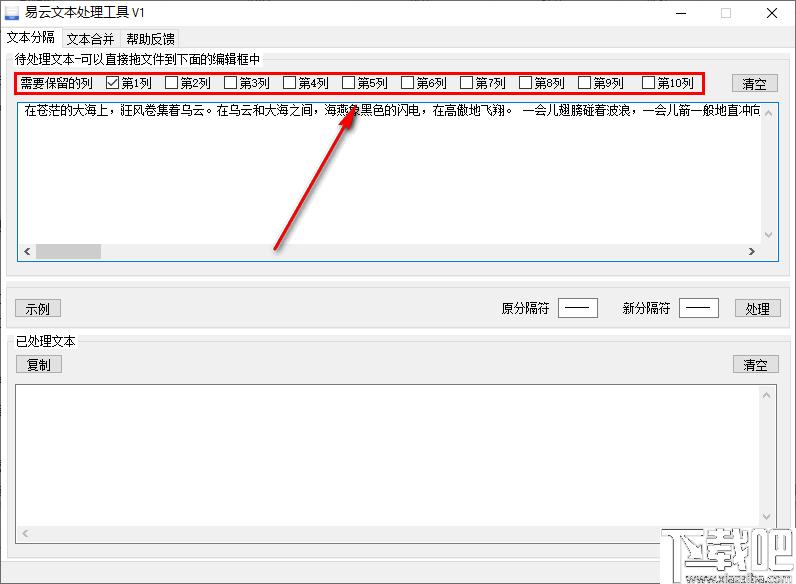
Task: Close the 易云文本处理工具 window
Action: 772,13
